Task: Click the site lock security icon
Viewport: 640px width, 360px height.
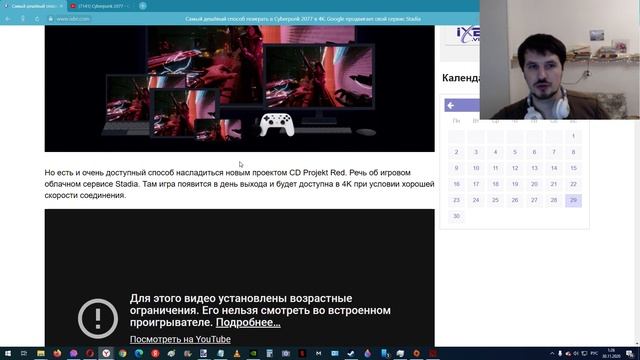Action: pyautogui.click(x=51, y=19)
